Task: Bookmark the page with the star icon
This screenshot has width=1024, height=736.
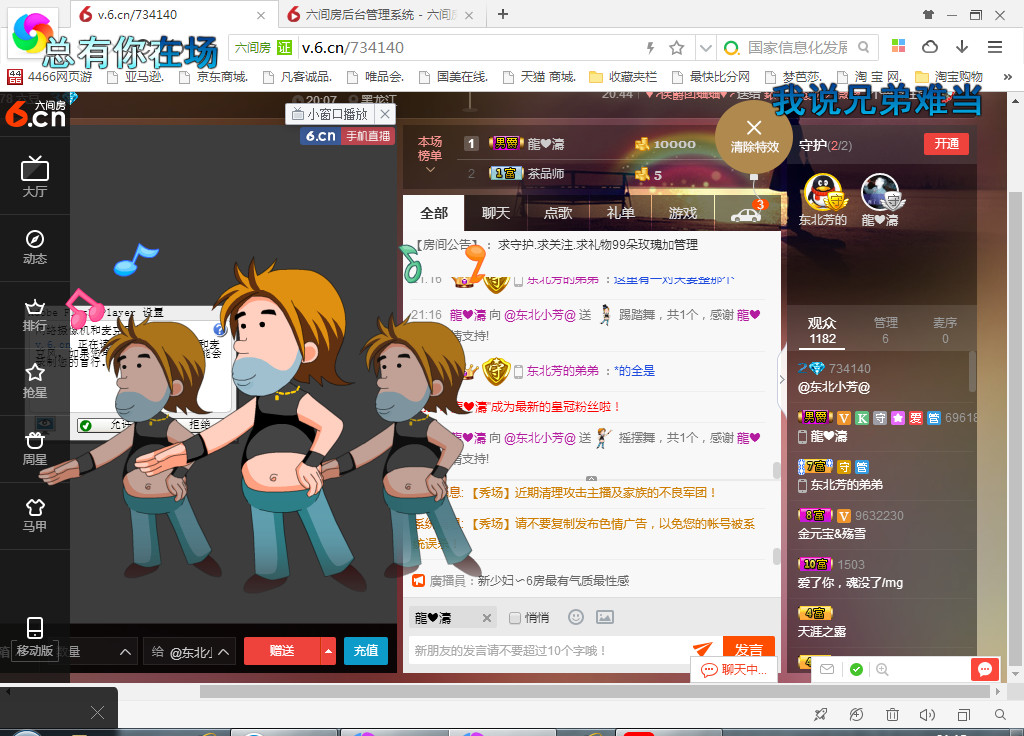Action: [677, 48]
